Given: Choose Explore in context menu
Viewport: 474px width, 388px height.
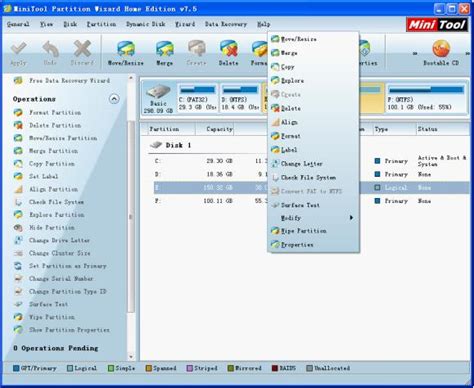Looking at the screenshot, I should (x=313, y=81).
